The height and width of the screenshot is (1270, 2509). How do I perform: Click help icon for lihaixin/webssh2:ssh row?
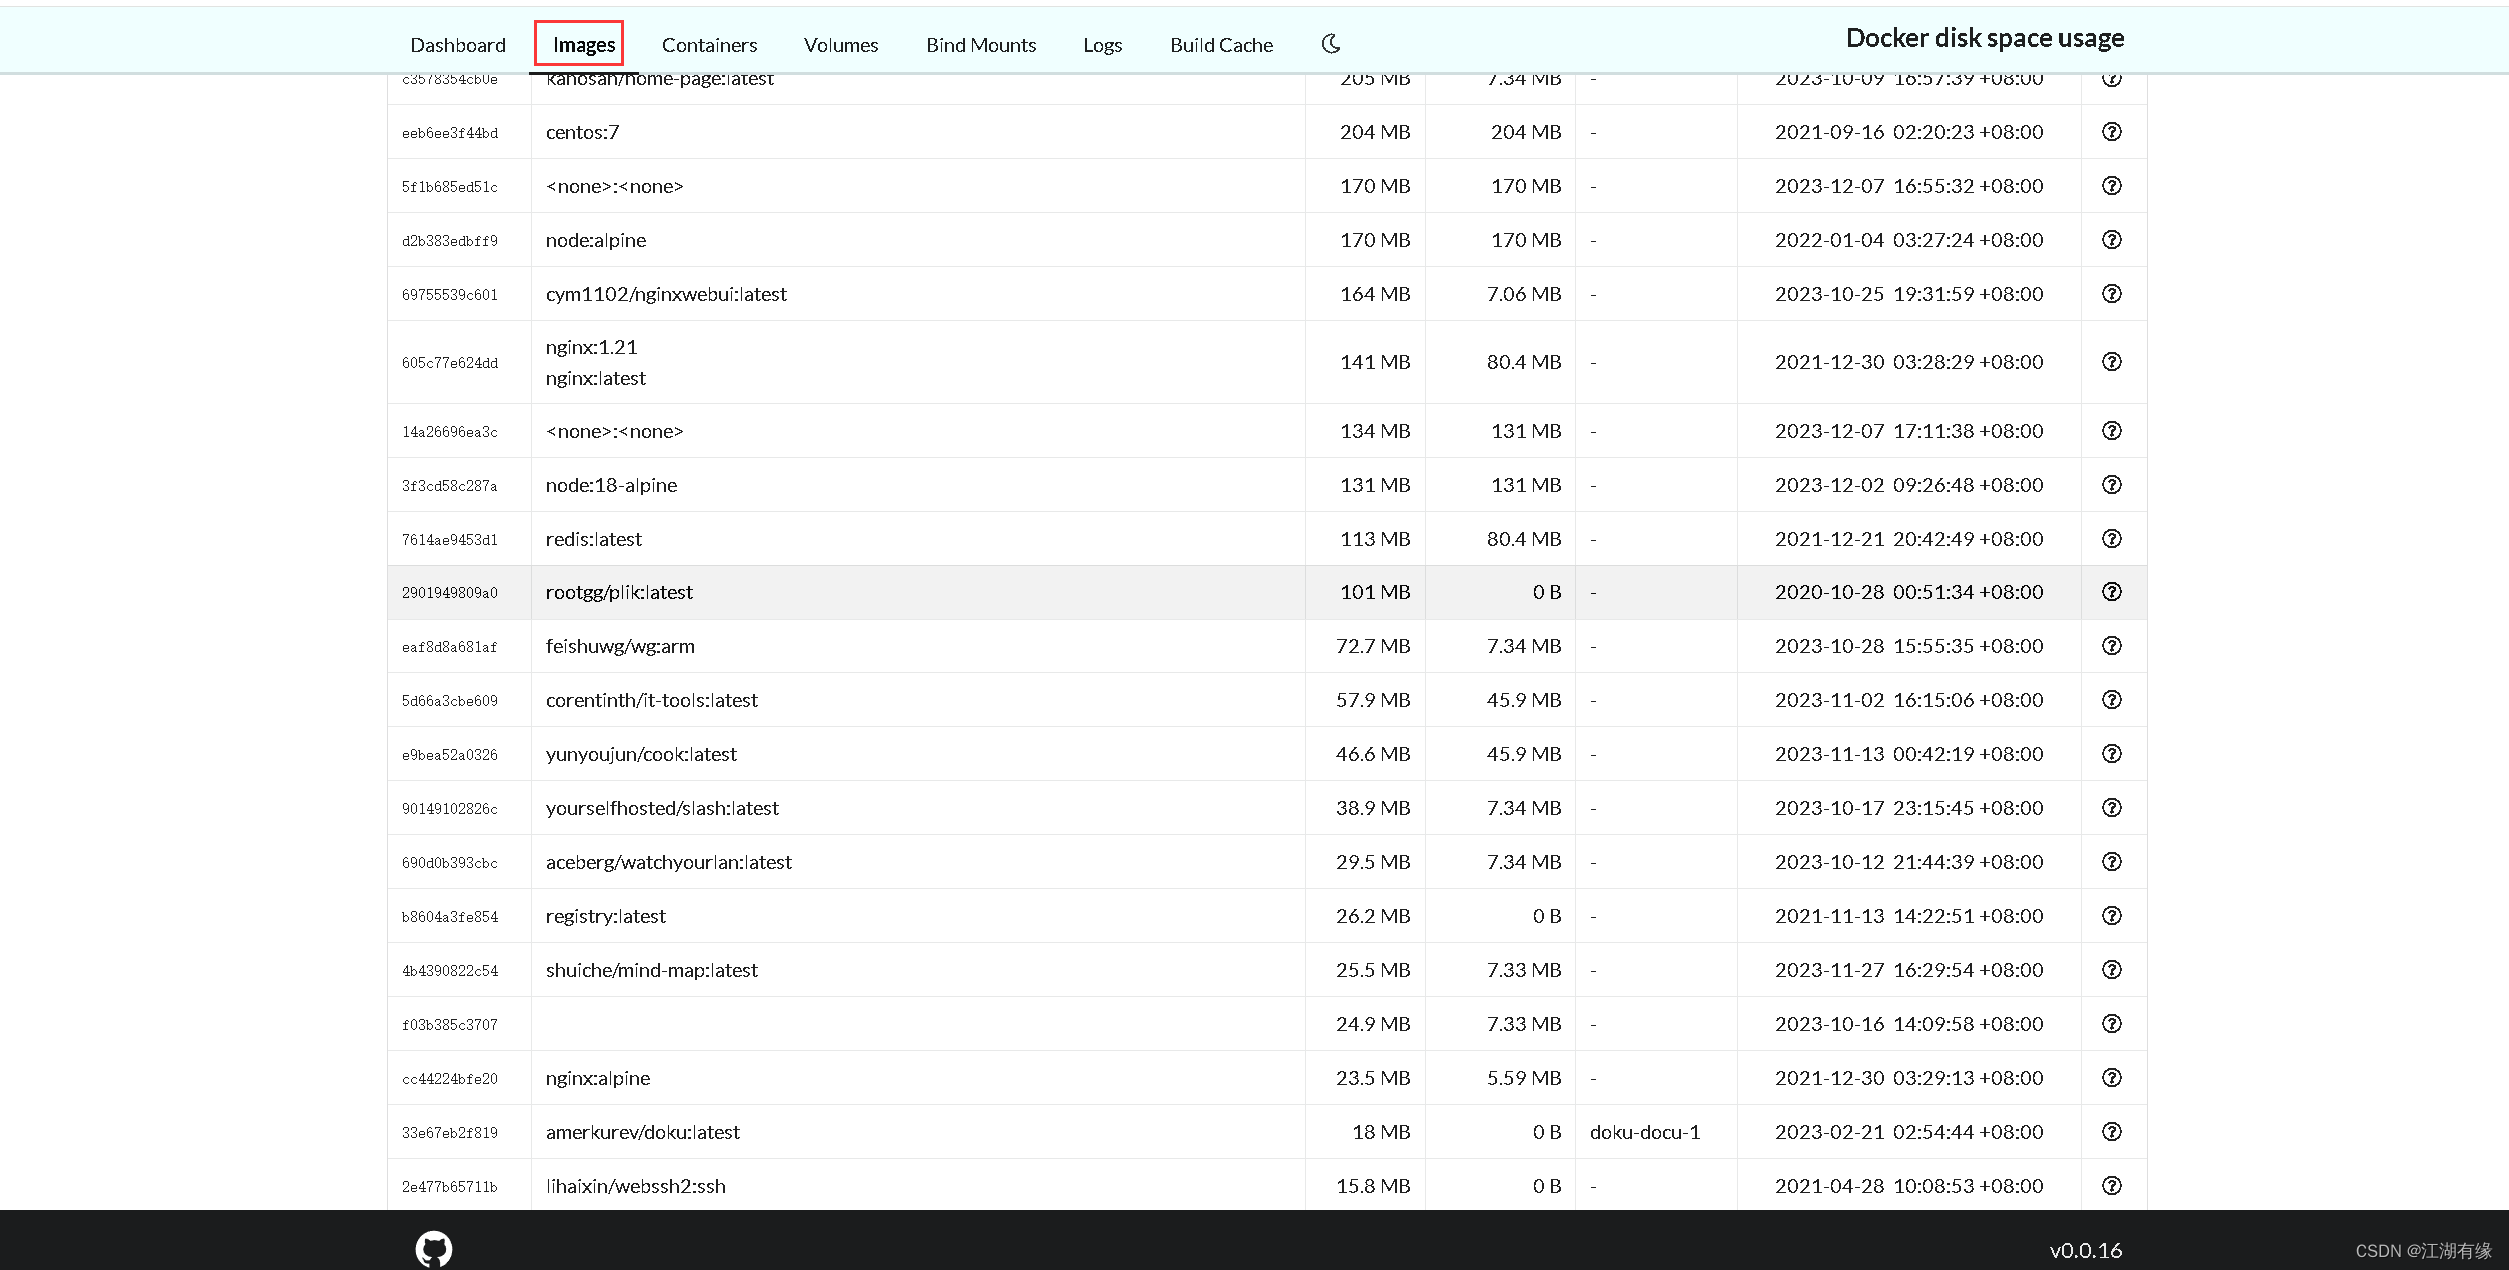click(x=2111, y=1186)
